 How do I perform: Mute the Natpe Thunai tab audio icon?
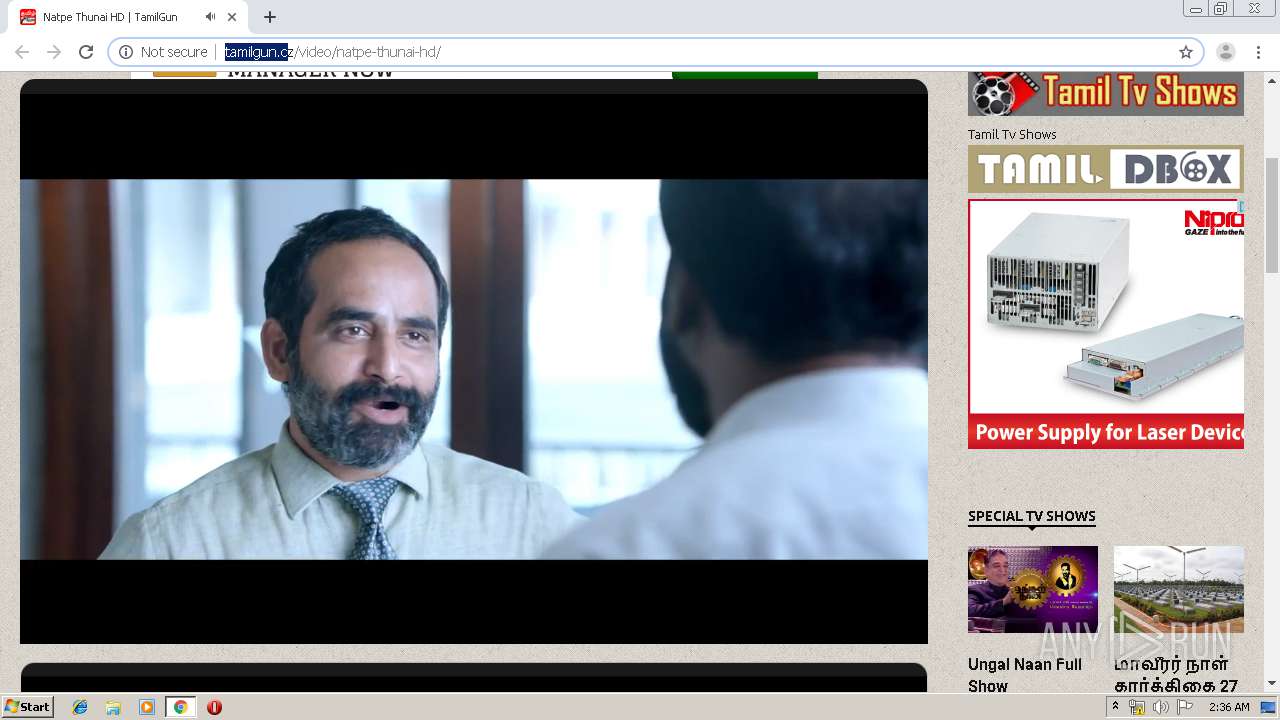point(210,17)
